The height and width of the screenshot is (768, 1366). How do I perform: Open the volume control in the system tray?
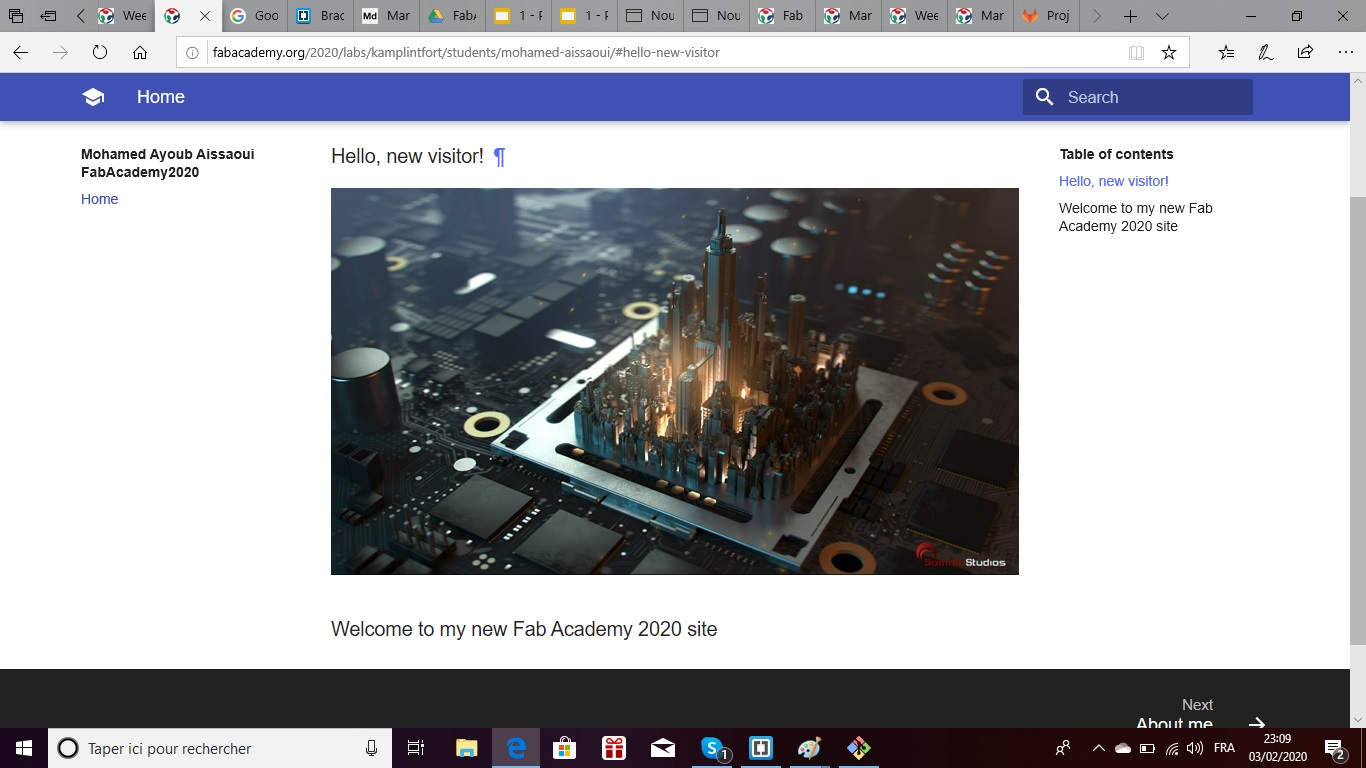pos(1195,748)
